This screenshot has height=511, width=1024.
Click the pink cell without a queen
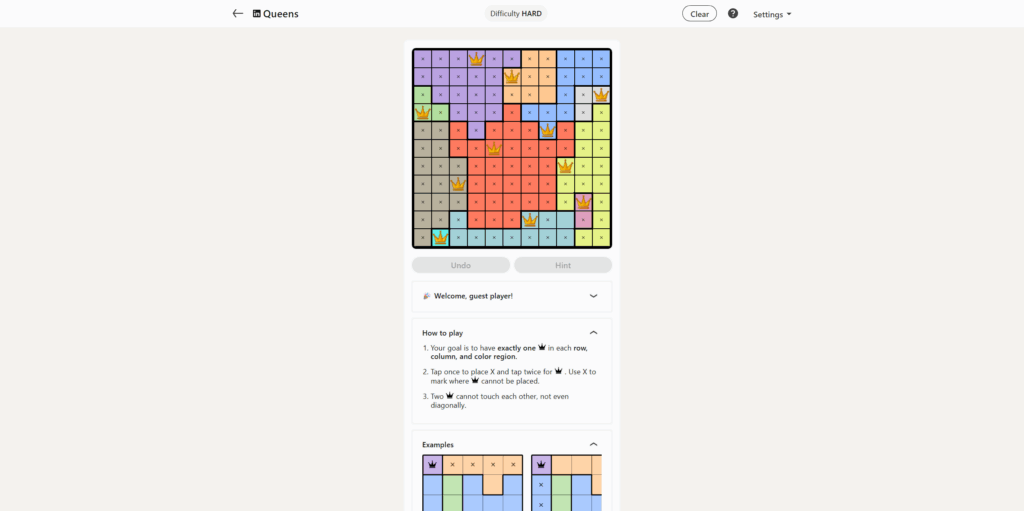[584, 220]
